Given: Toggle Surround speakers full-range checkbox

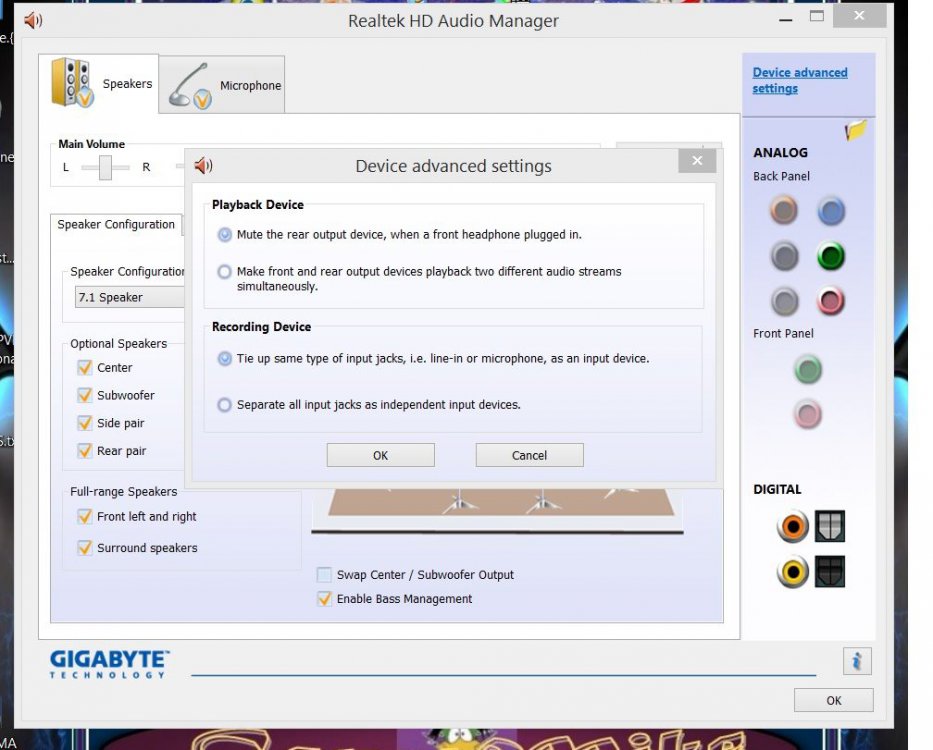Looking at the screenshot, I should 84,548.
